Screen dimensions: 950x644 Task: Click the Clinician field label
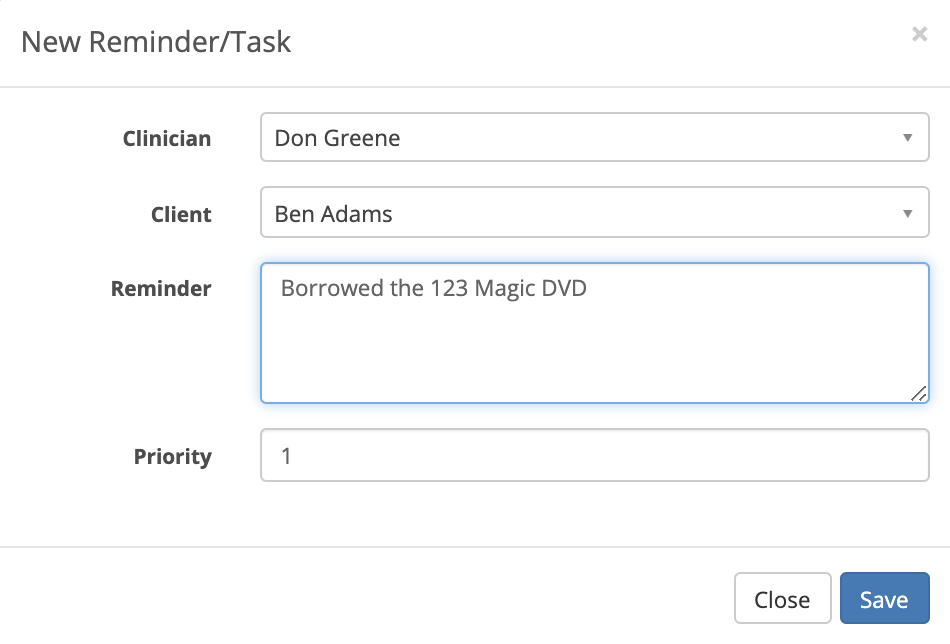[167, 139]
